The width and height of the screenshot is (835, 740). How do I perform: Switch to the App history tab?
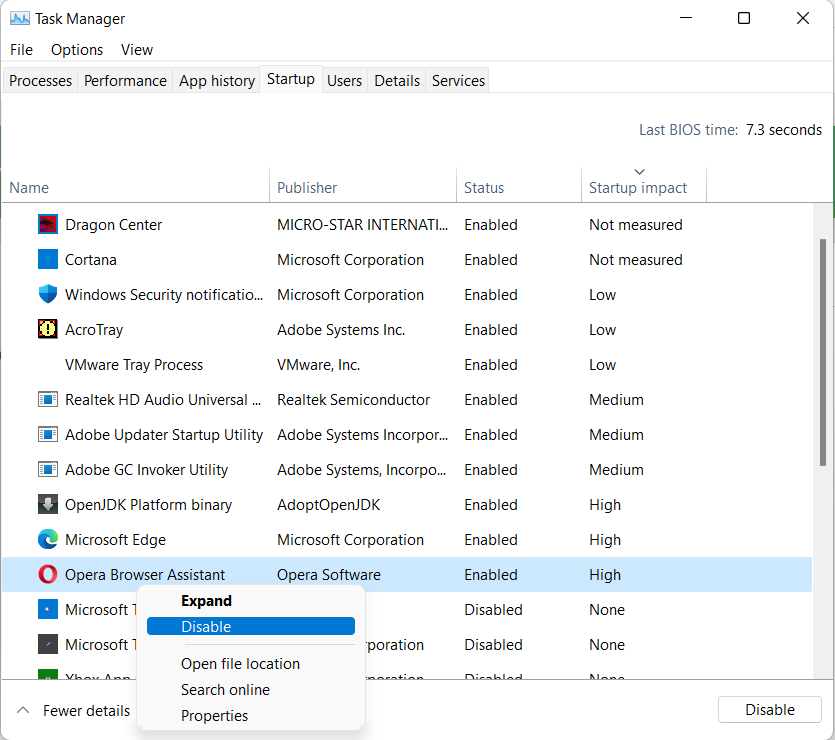click(x=217, y=80)
